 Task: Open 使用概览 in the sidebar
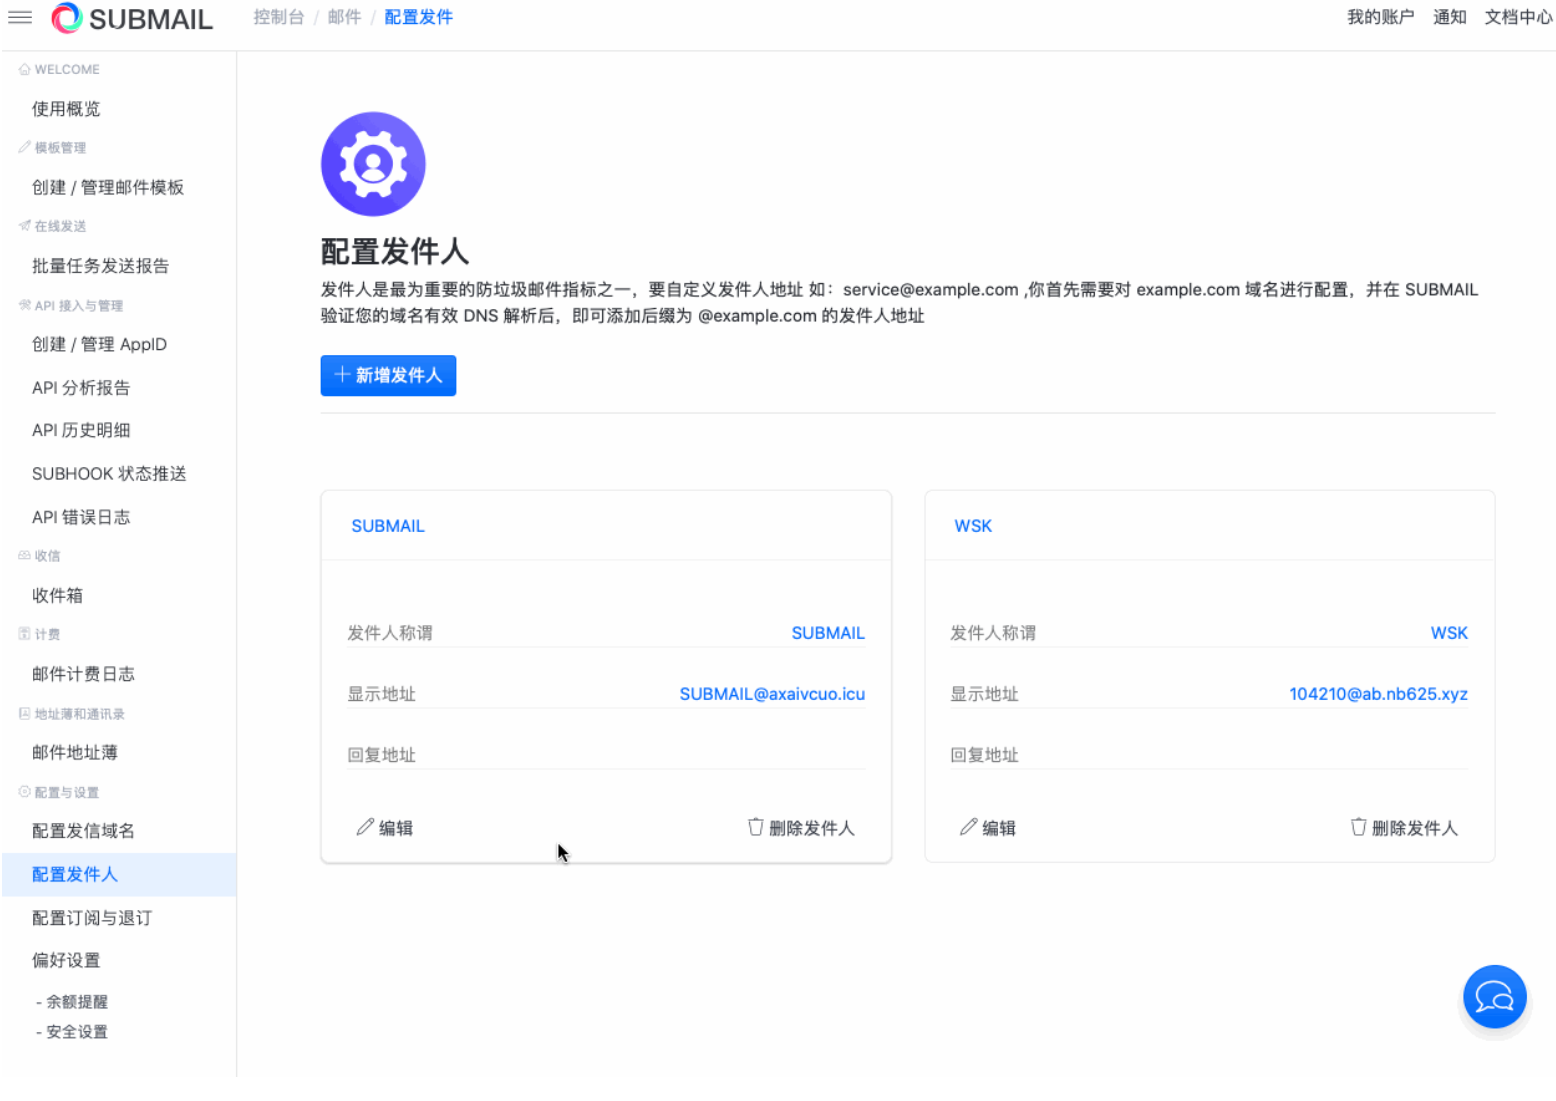click(66, 109)
